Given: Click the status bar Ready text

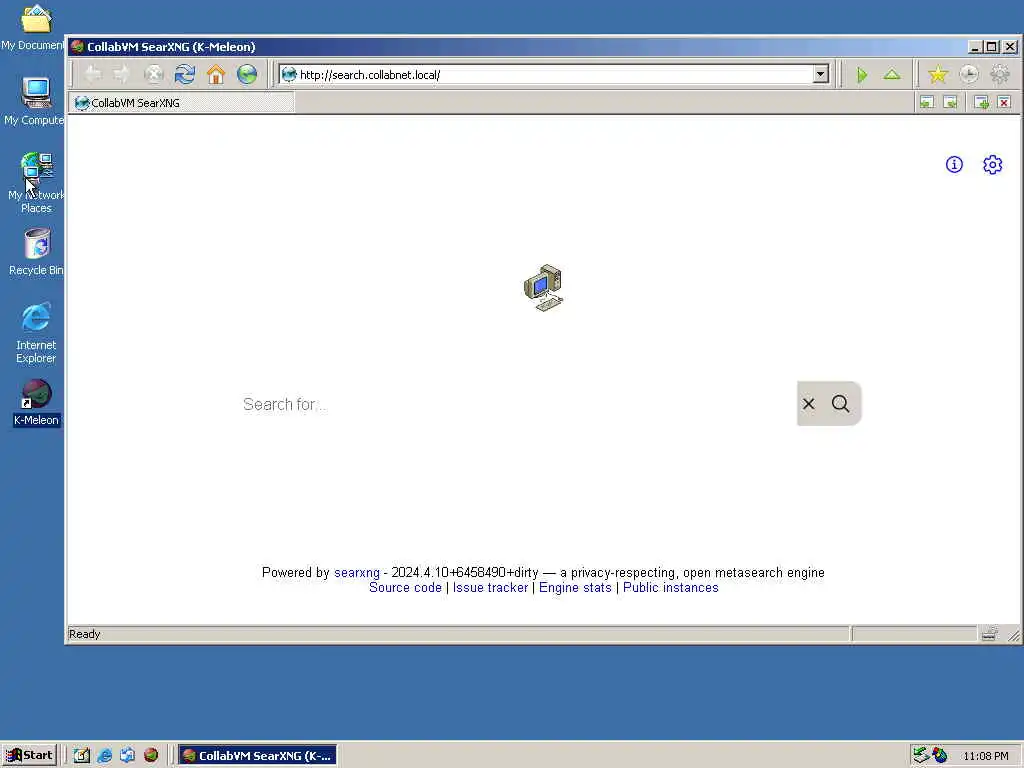Looking at the screenshot, I should coord(85,634).
